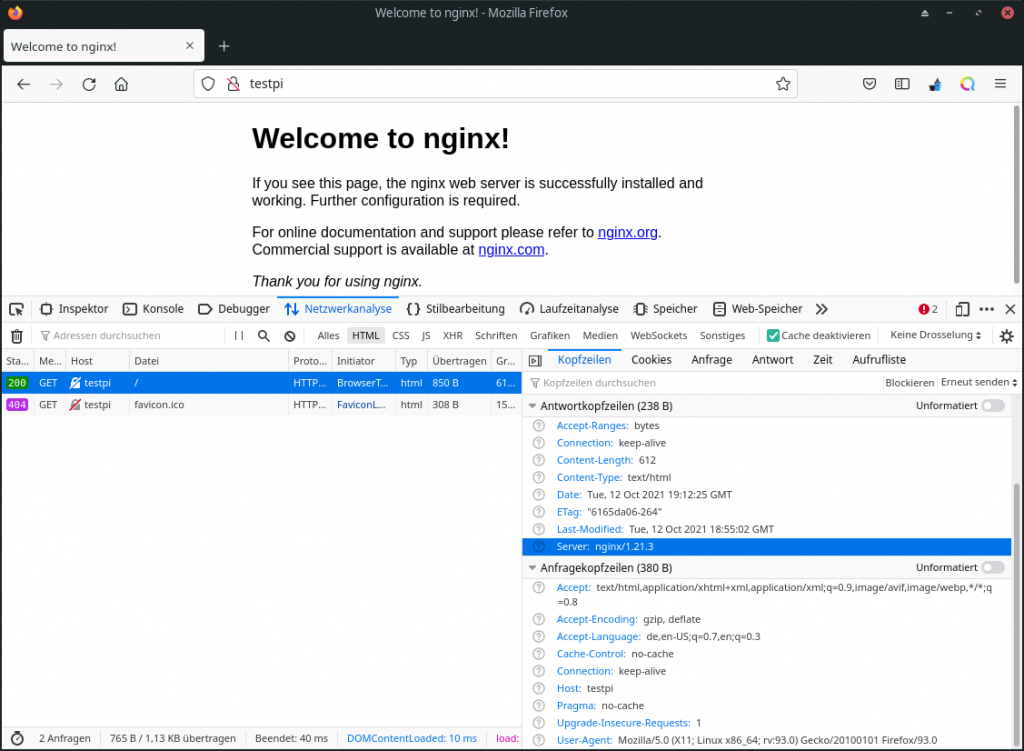Toggle Unformatiert for Anfragekopfzeilen
The image size is (1024, 751).
click(993, 567)
